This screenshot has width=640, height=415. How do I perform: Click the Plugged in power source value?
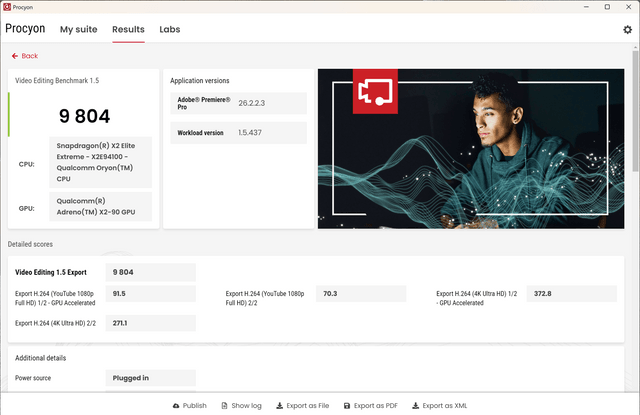pyautogui.click(x=151, y=378)
